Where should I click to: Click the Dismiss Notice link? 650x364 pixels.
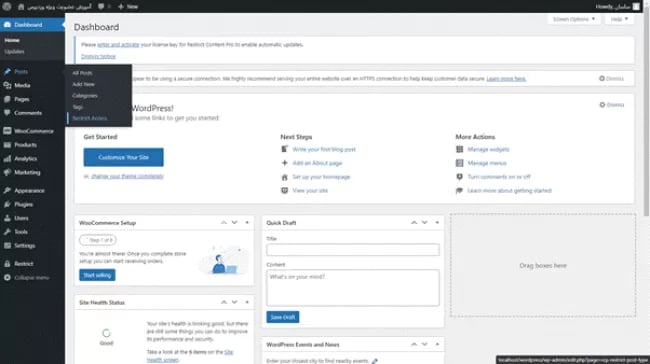point(98,56)
